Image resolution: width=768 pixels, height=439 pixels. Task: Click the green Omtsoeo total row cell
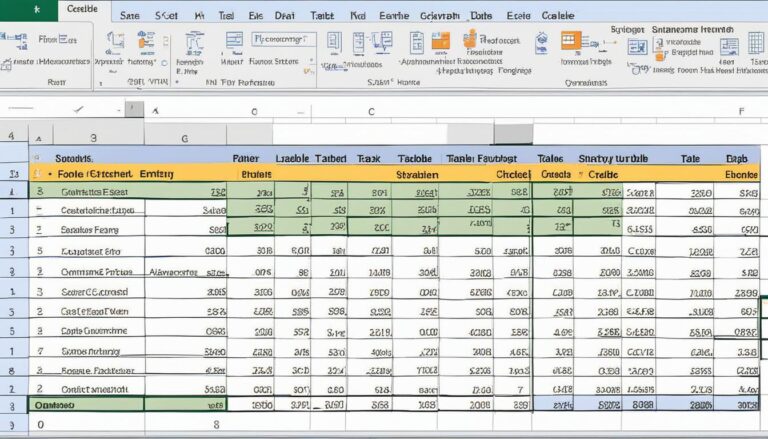[86, 405]
